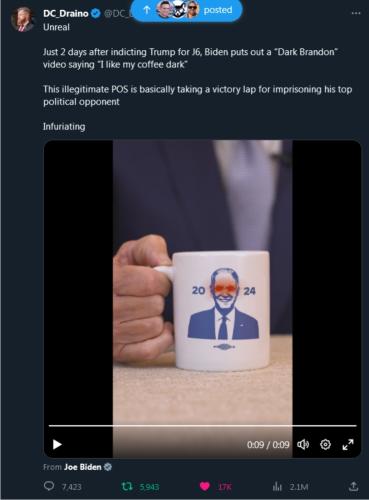View post analytics bar chart icon

(277, 487)
